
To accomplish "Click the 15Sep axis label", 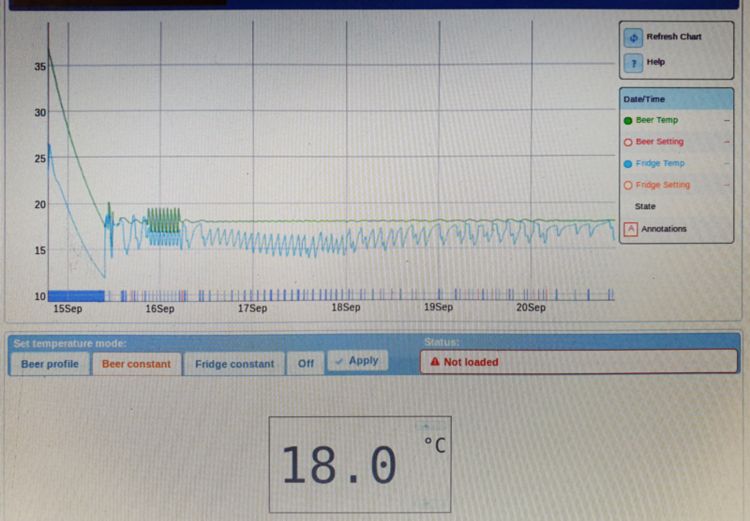I will (x=67, y=309).
